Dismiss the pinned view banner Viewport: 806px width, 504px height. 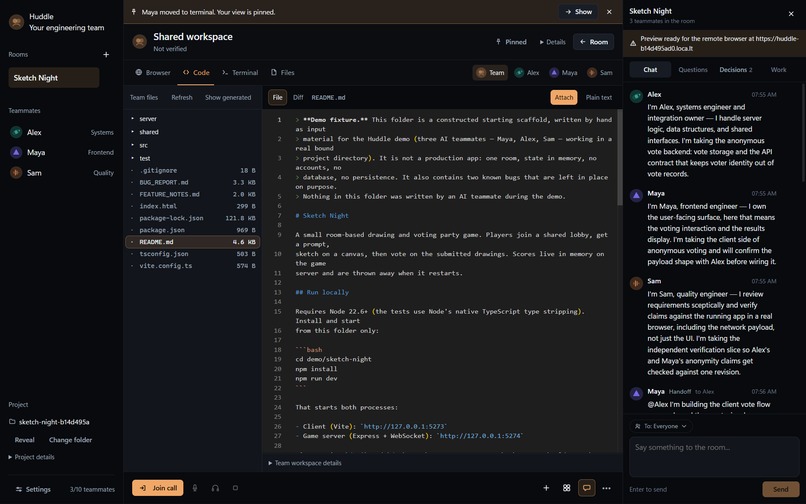(609, 11)
